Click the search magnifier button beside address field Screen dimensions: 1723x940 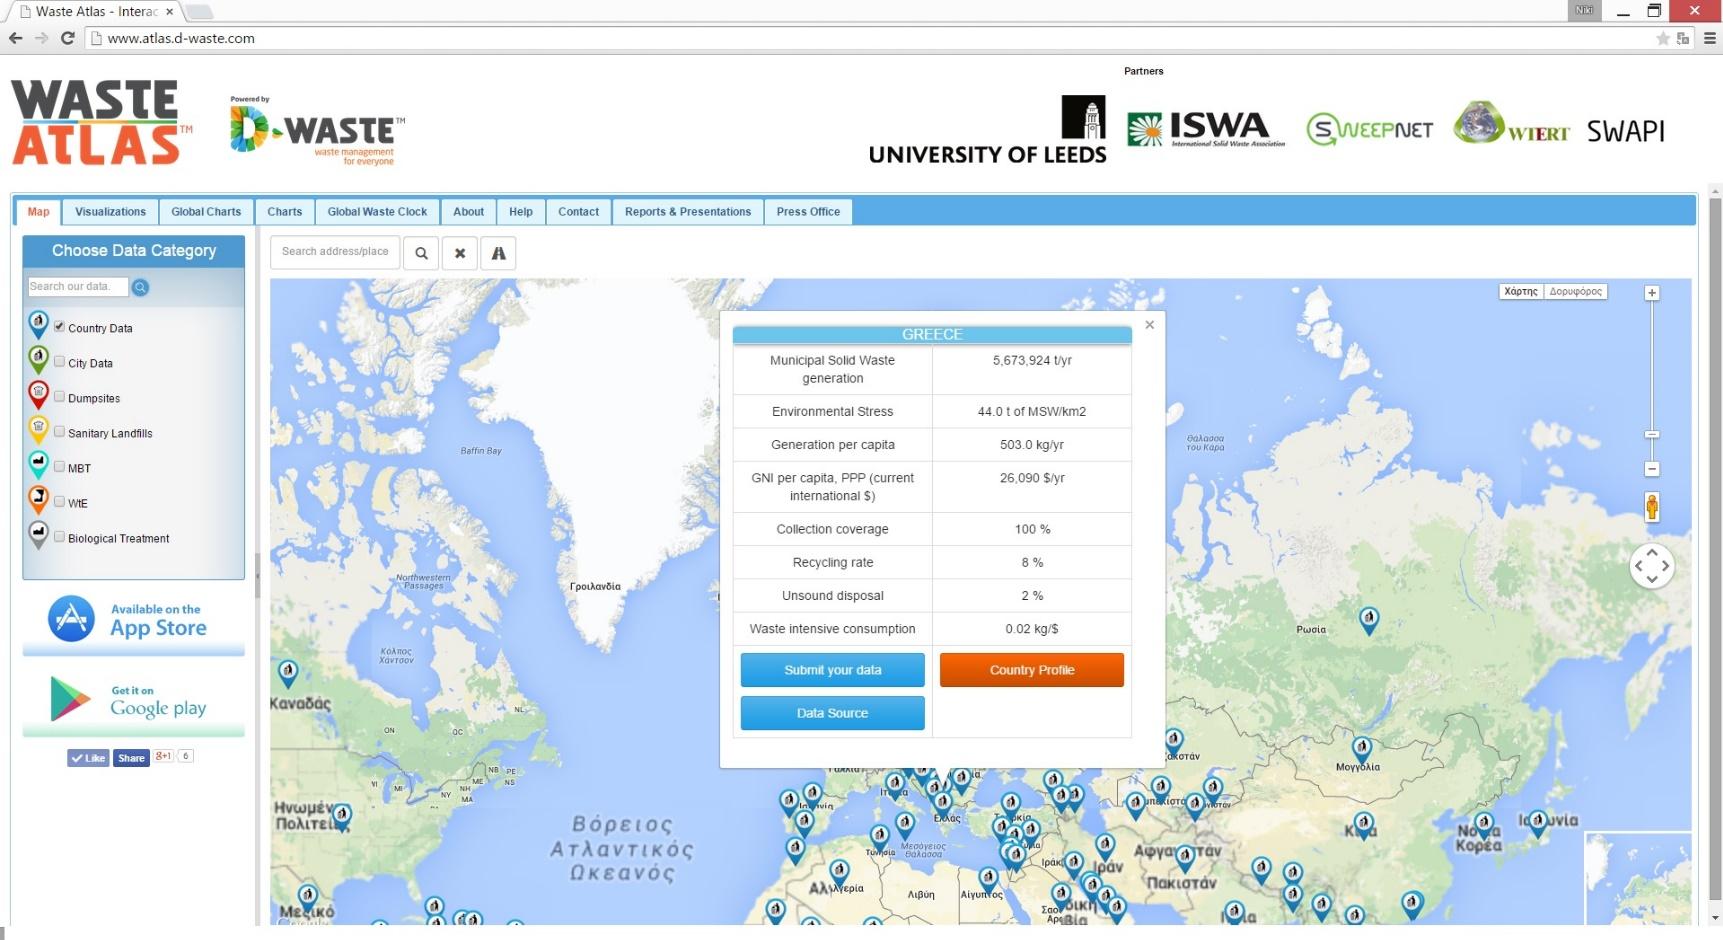coord(421,253)
